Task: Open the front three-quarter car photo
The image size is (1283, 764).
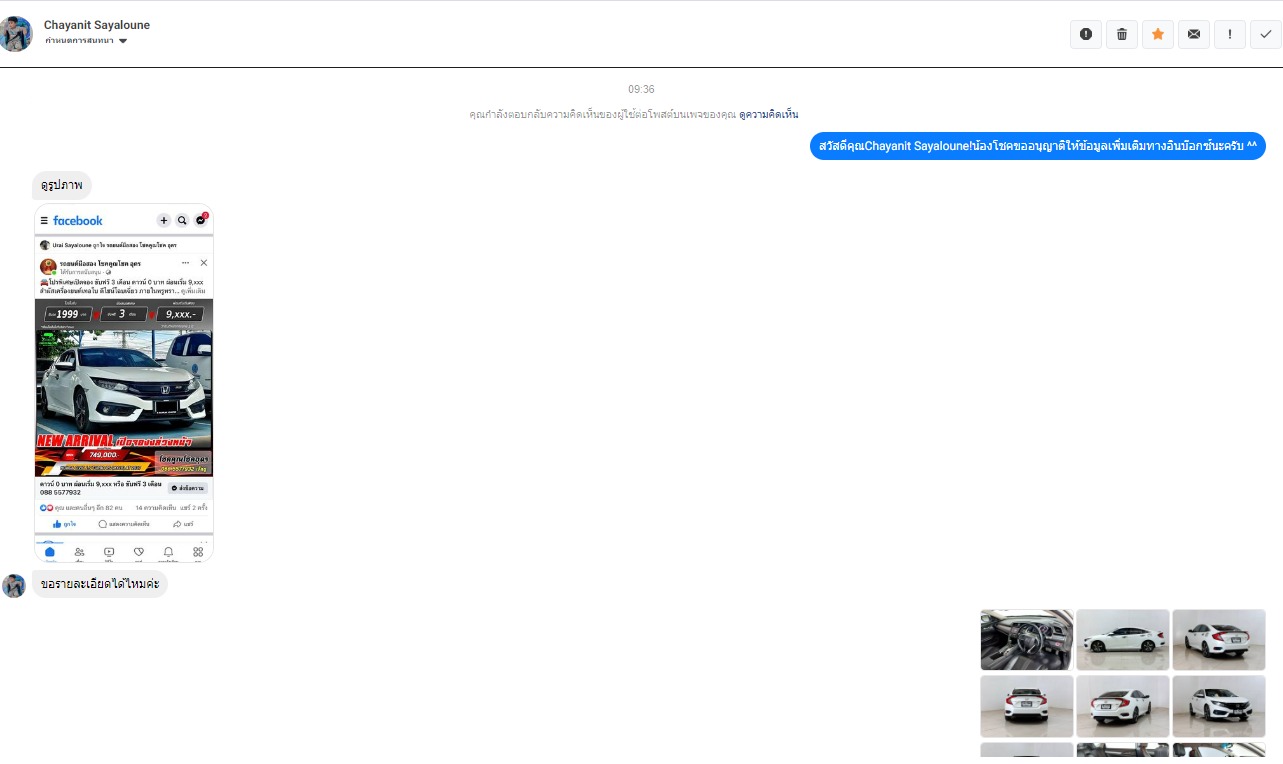Action: click(x=1219, y=706)
